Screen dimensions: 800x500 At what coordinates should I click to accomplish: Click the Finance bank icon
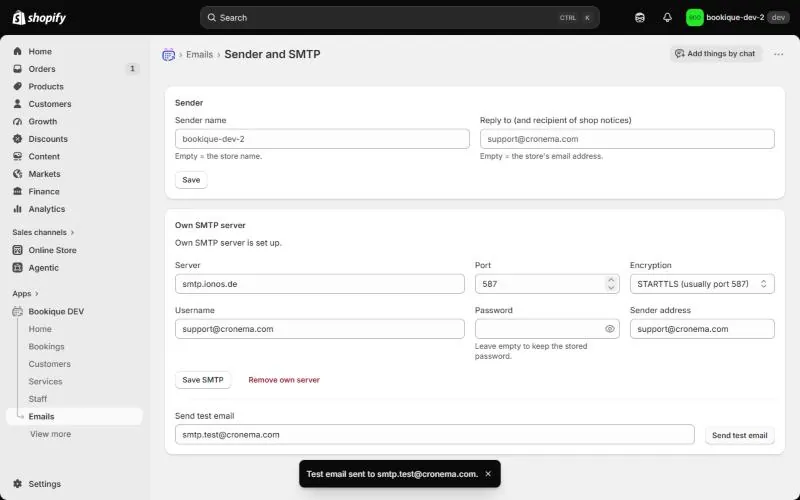[18, 191]
